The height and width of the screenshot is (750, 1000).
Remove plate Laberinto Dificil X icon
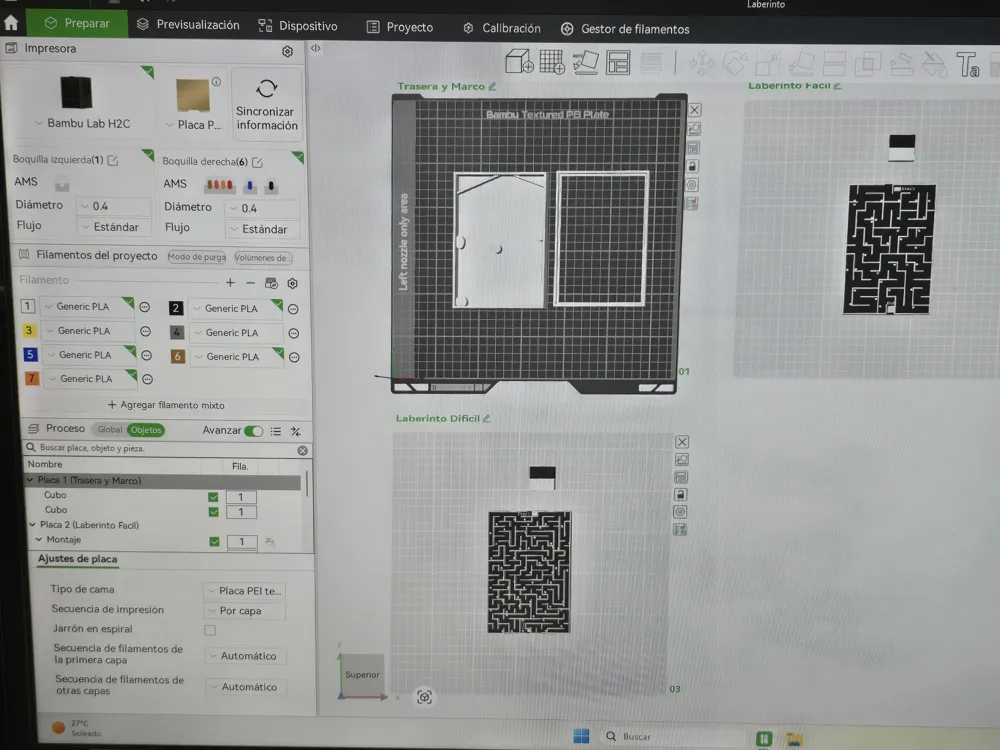tap(682, 441)
